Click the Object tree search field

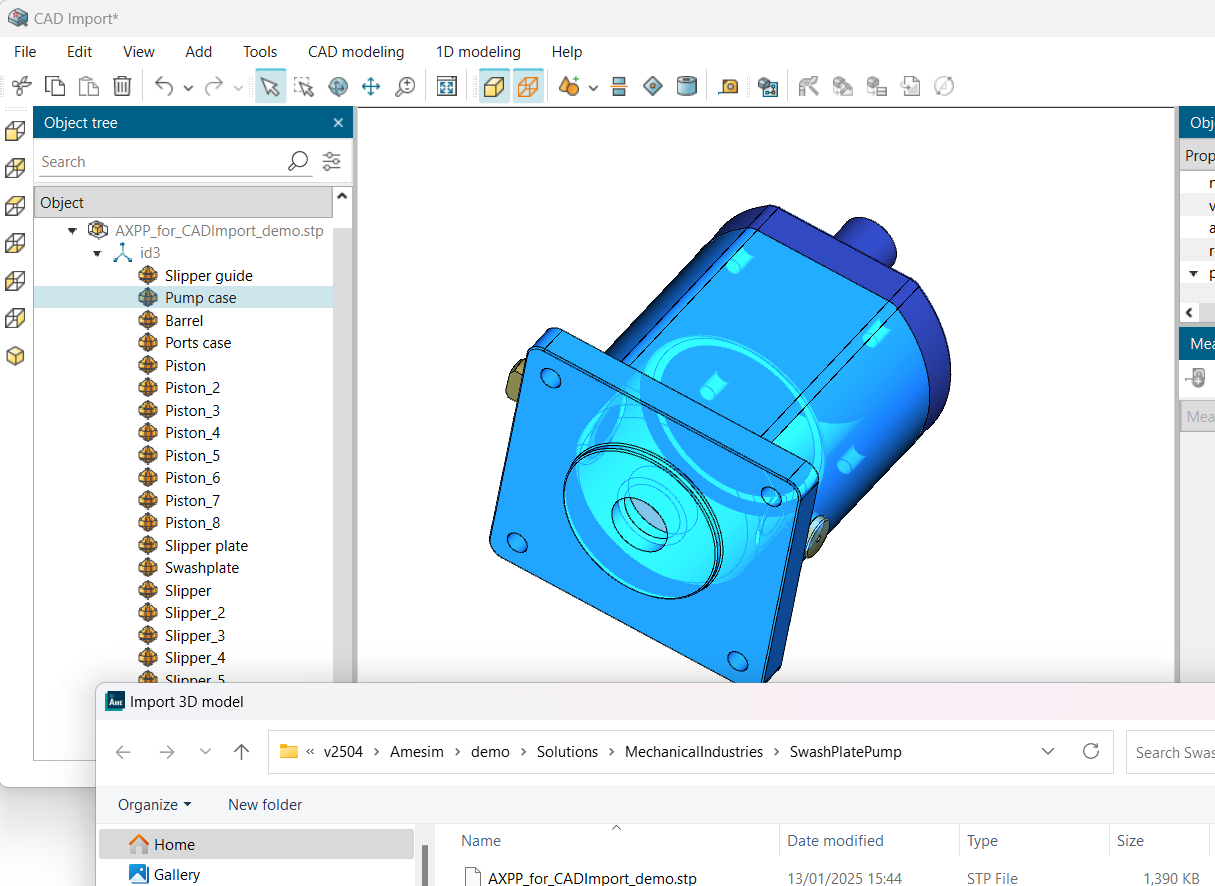160,162
